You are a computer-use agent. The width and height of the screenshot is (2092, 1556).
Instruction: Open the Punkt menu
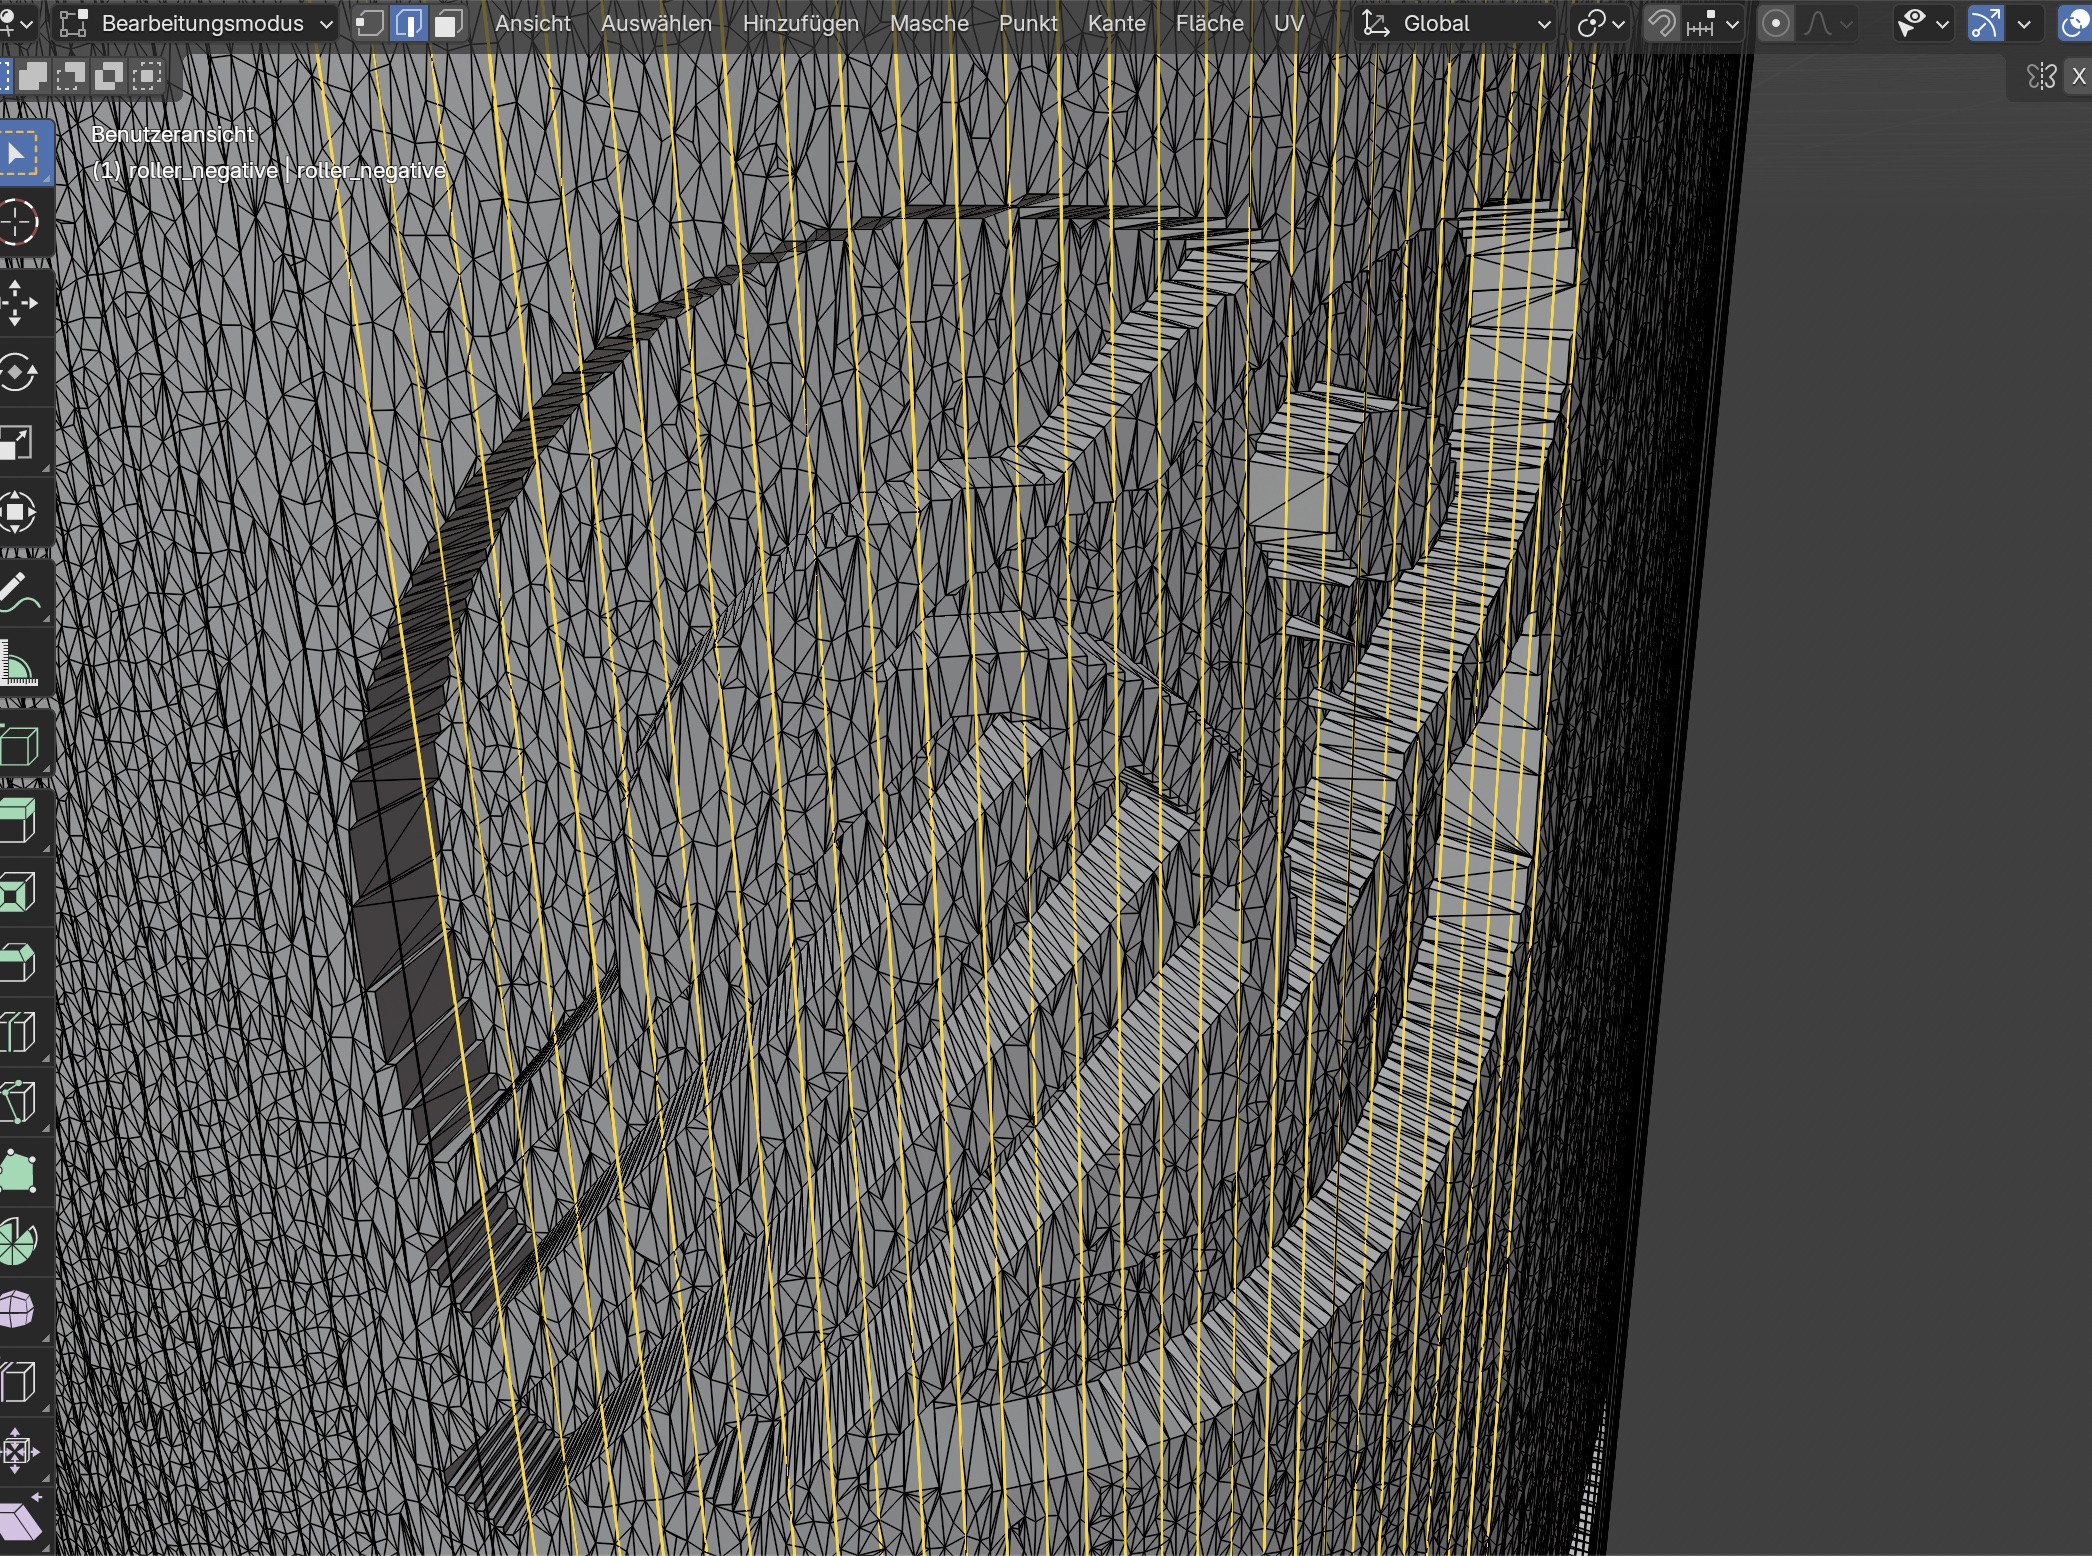1028,23
